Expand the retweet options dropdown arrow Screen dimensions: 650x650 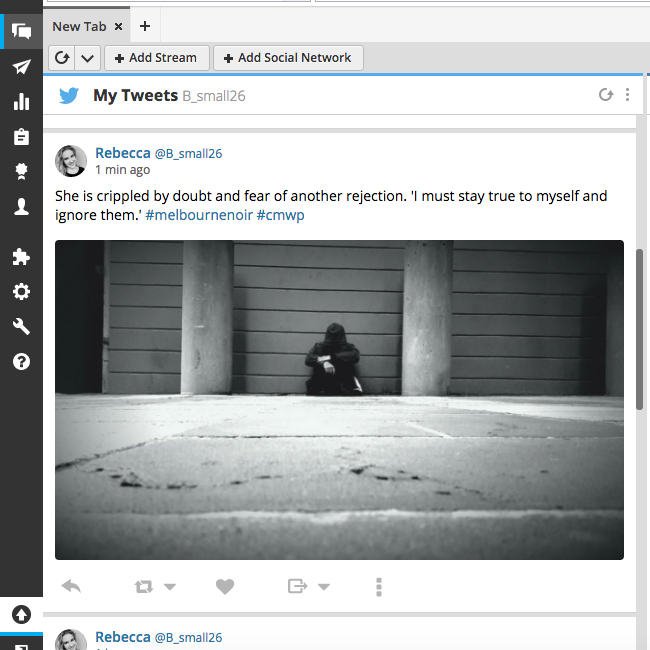pos(170,587)
